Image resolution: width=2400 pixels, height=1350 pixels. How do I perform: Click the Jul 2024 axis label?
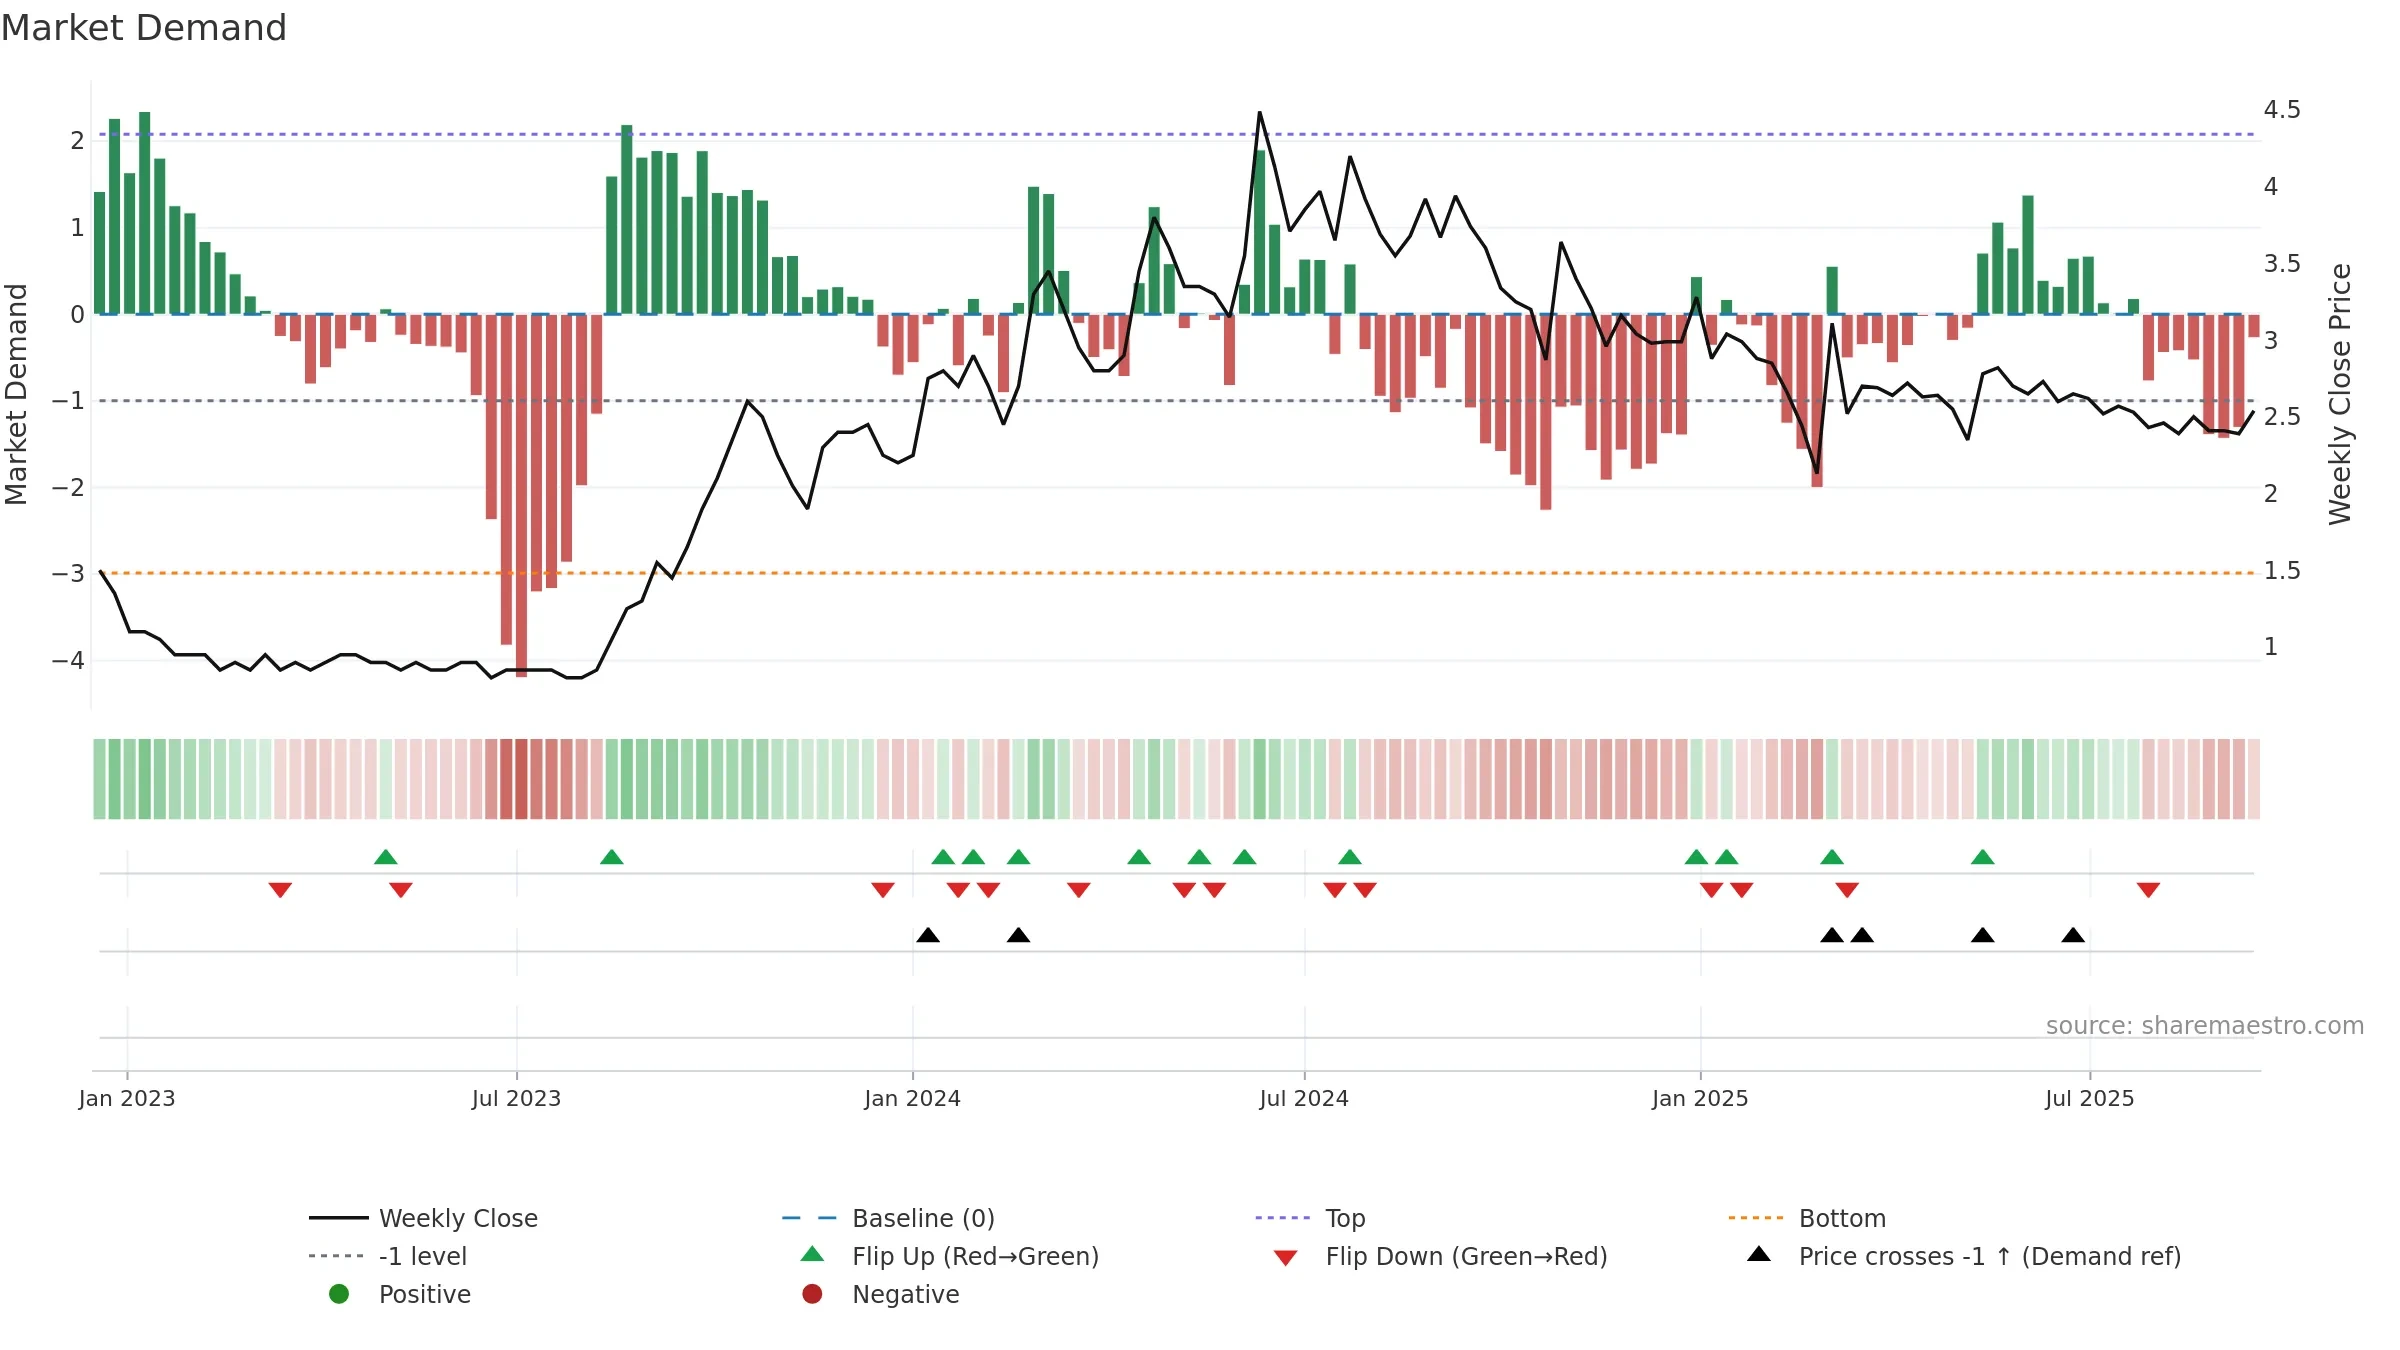click(x=1304, y=1098)
